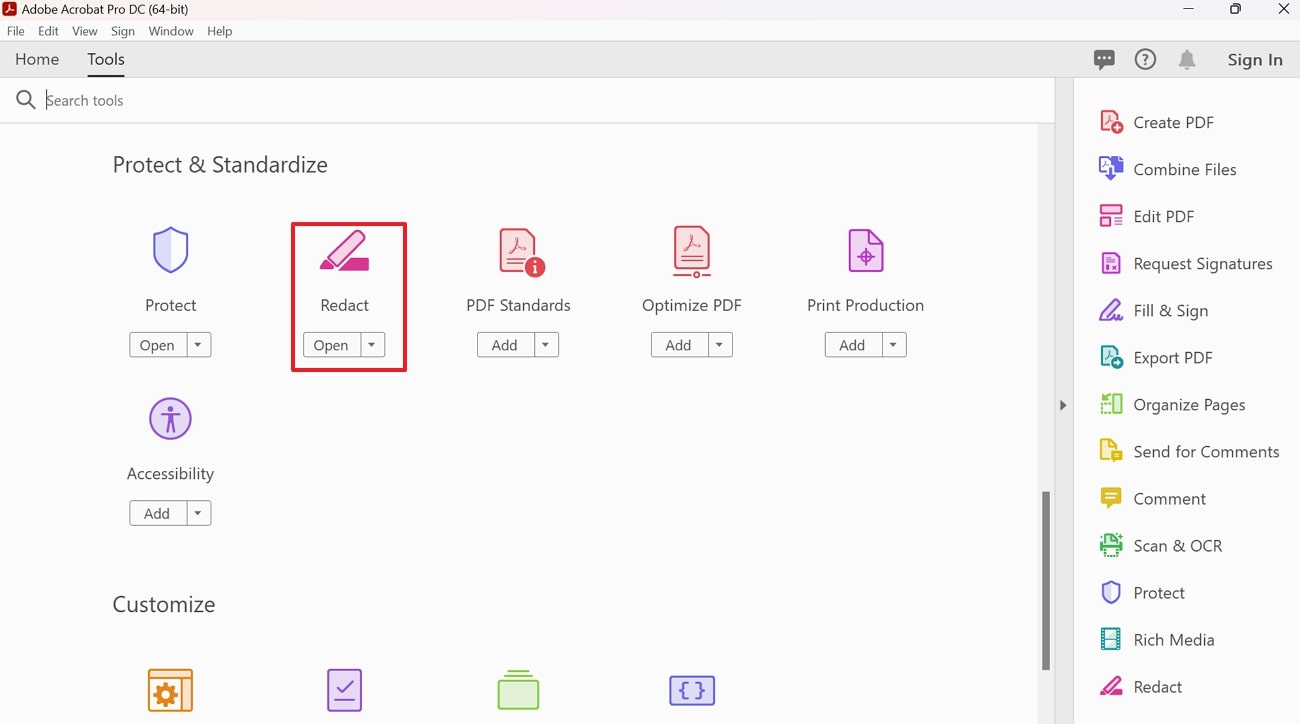1300x724 pixels.
Task: Click the Scan & OCR label in sidebar
Action: [1178, 545]
